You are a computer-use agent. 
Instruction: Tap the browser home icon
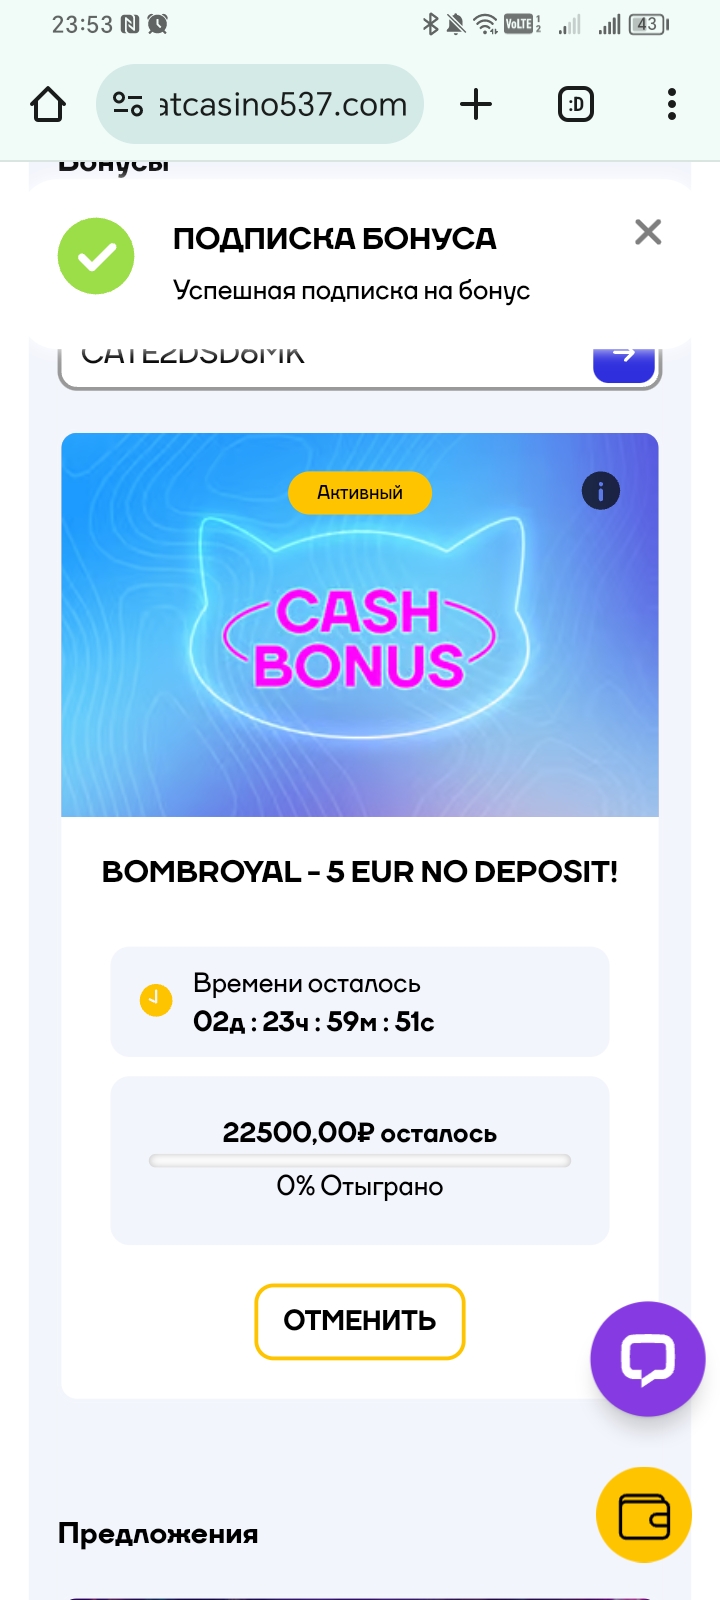pos(48,104)
